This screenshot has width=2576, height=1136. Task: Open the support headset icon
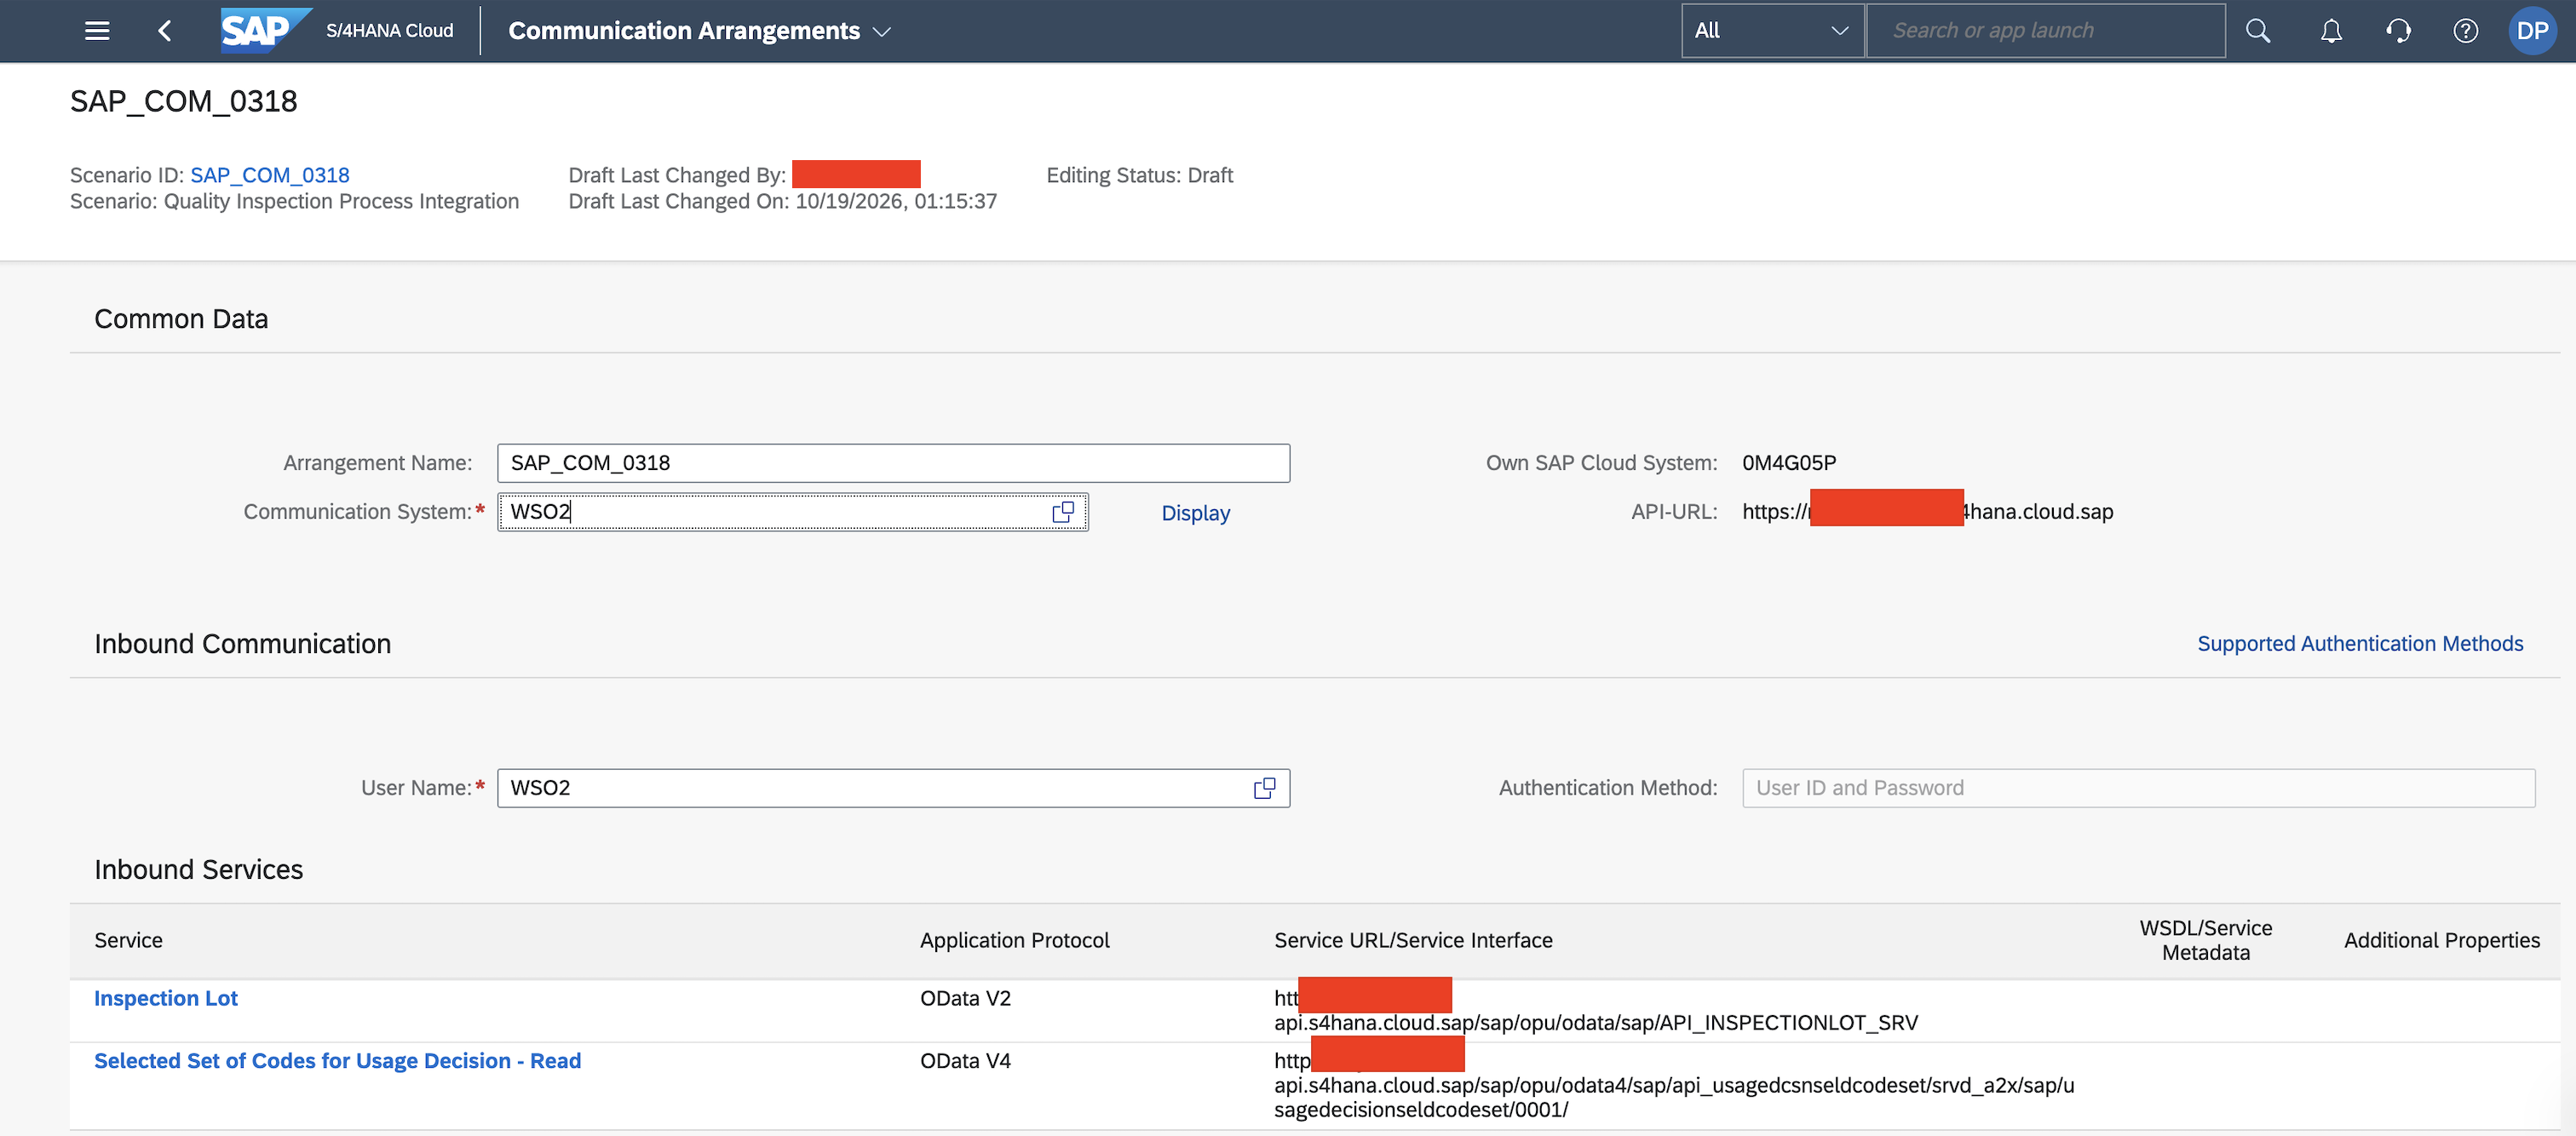tap(2398, 31)
